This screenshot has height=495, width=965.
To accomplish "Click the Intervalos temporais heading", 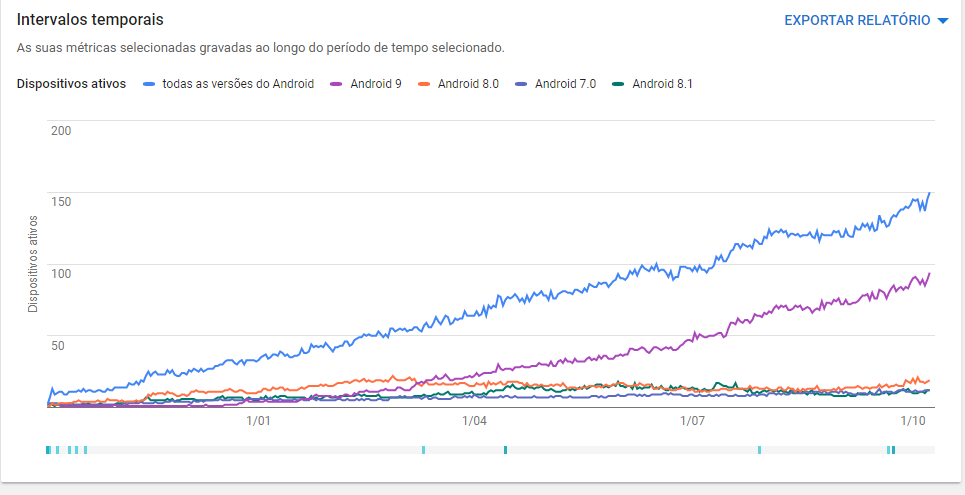I will (90, 20).
